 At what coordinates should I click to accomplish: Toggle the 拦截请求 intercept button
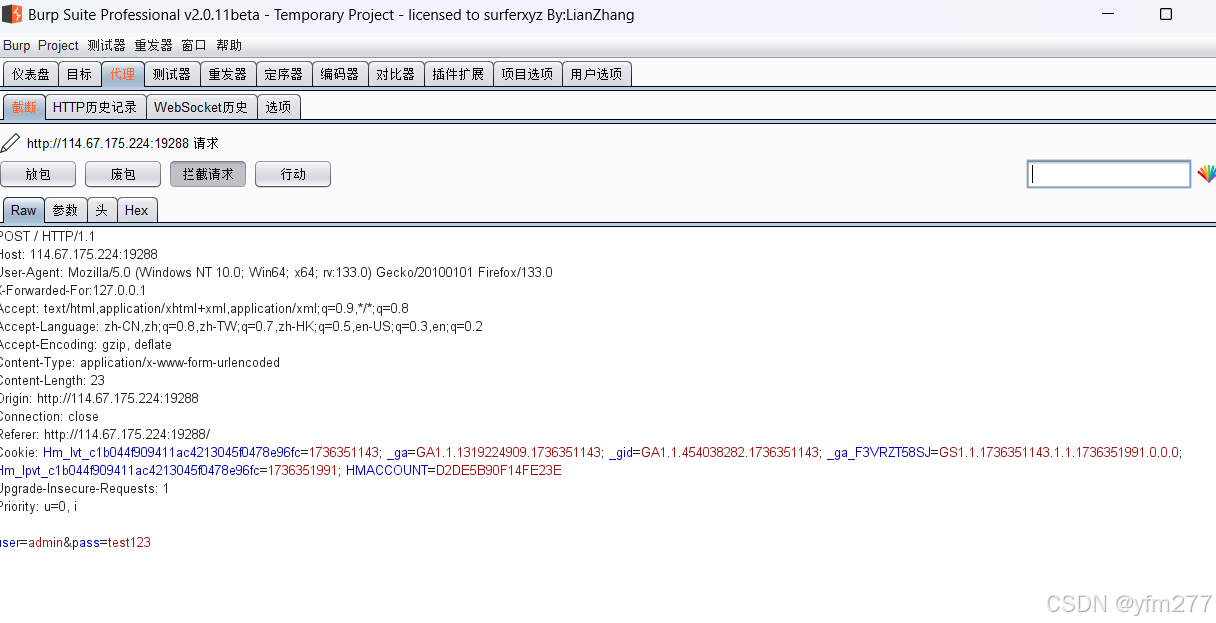point(208,174)
